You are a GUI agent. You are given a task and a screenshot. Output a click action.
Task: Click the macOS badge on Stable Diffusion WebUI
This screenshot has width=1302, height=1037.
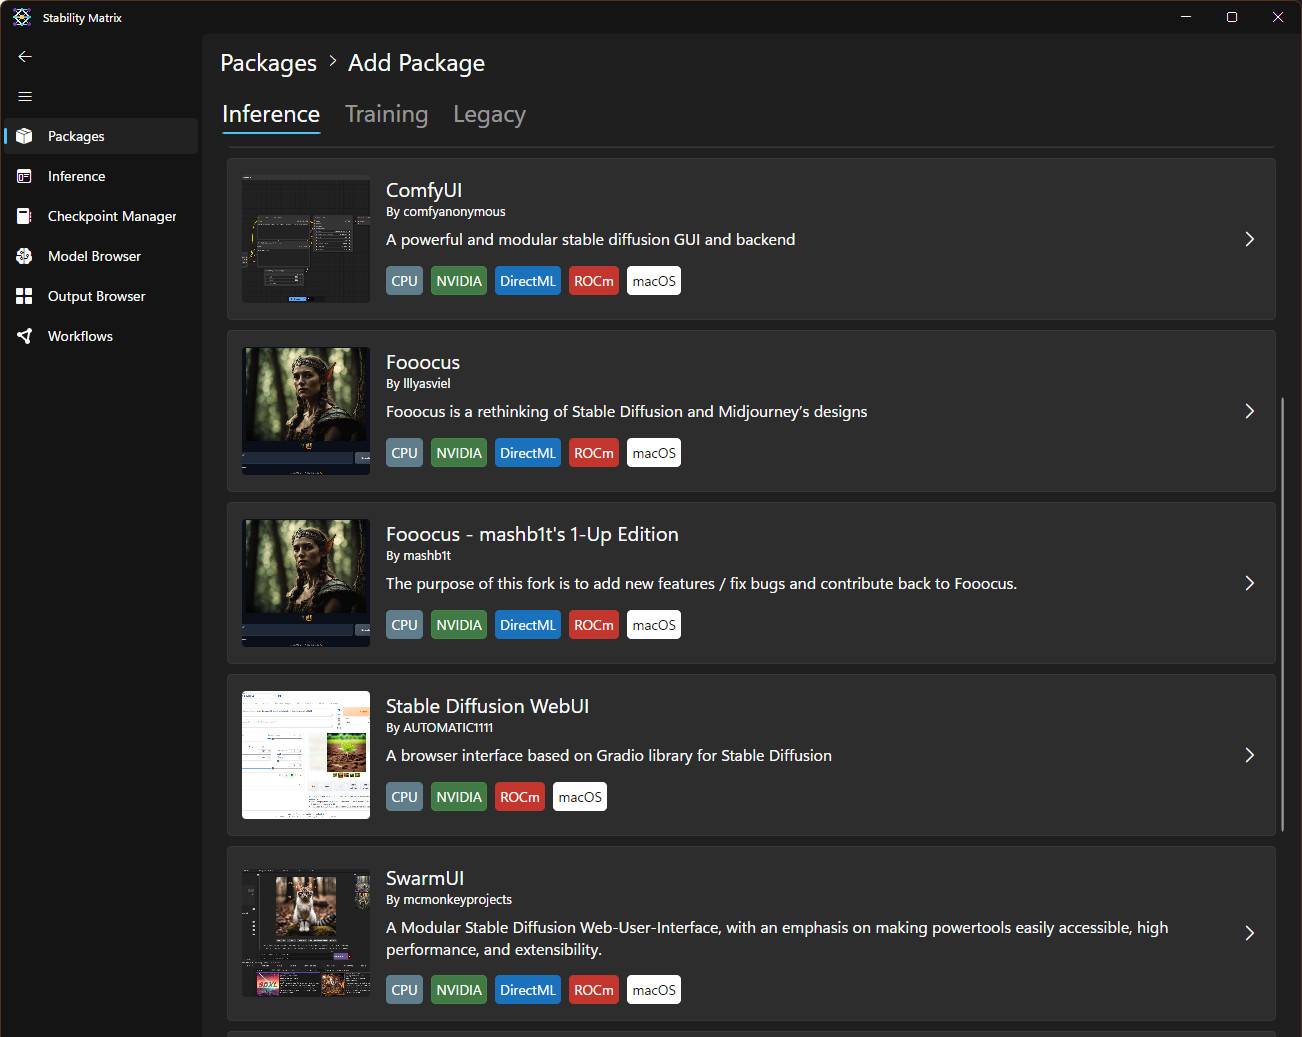click(x=580, y=797)
